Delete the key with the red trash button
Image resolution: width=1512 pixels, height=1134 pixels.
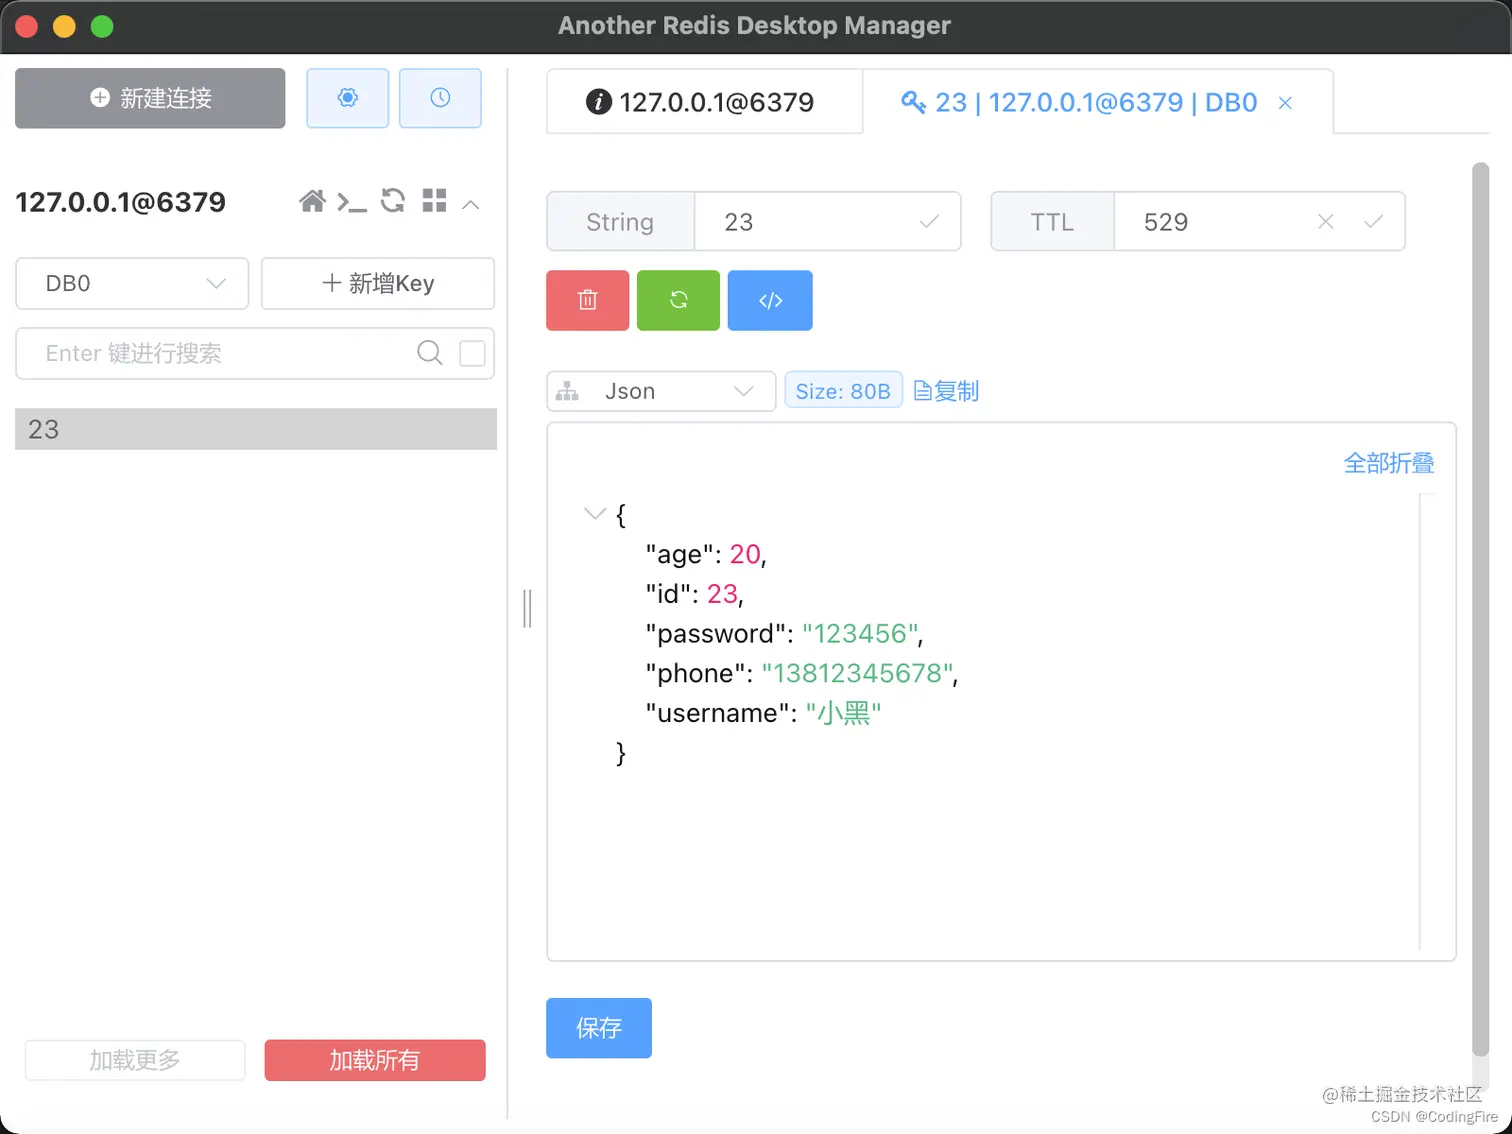(588, 300)
